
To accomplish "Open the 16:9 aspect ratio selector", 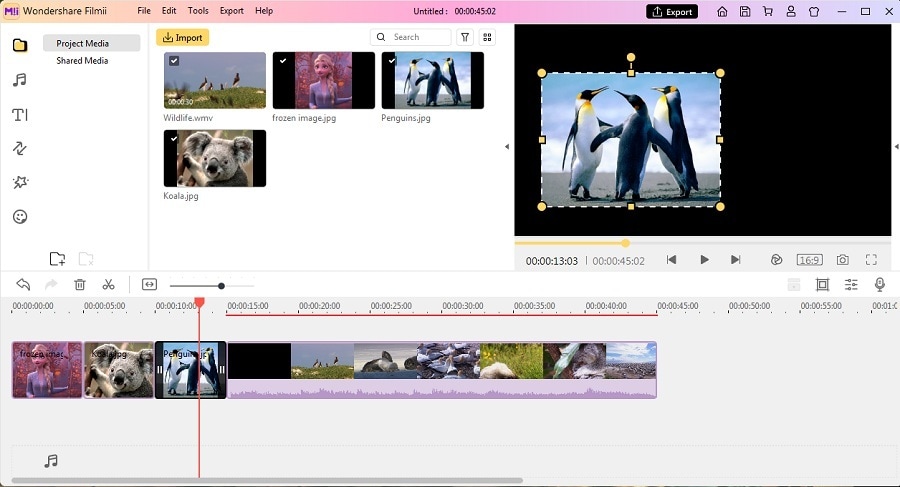I will pos(809,260).
